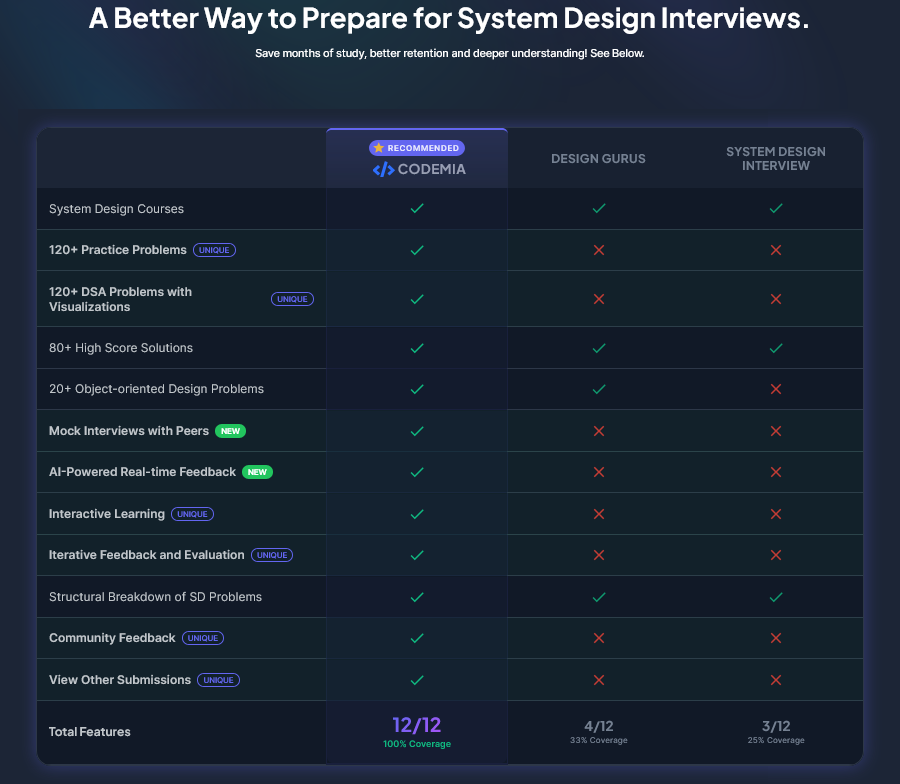Click the 120+ Practice Problems label
The height and width of the screenshot is (784, 900).
point(118,250)
